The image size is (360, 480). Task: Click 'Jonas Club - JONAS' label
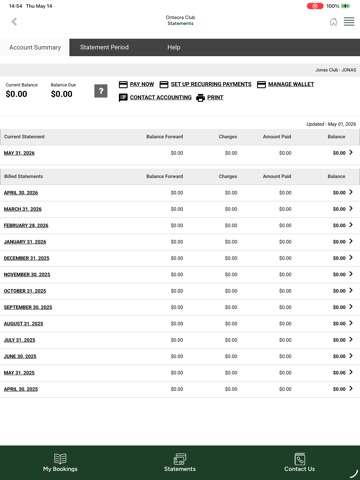pos(336,70)
